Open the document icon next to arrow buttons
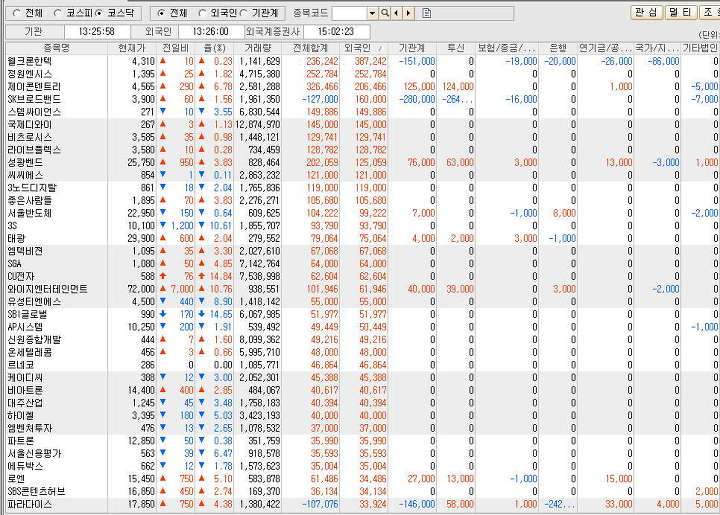This screenshot has height=515, width=720. tap(426, 13)
